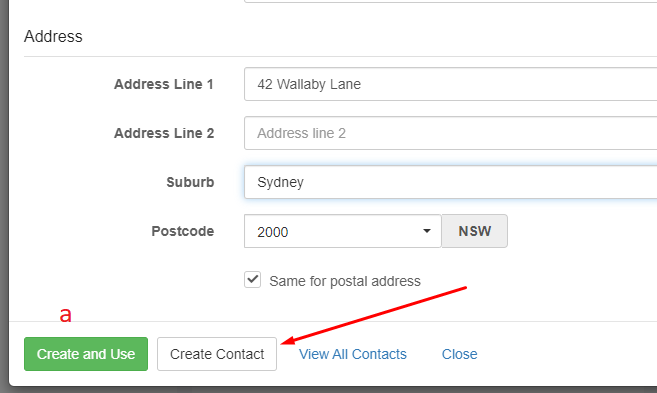Open the View All Contacts link

point(352,354)
